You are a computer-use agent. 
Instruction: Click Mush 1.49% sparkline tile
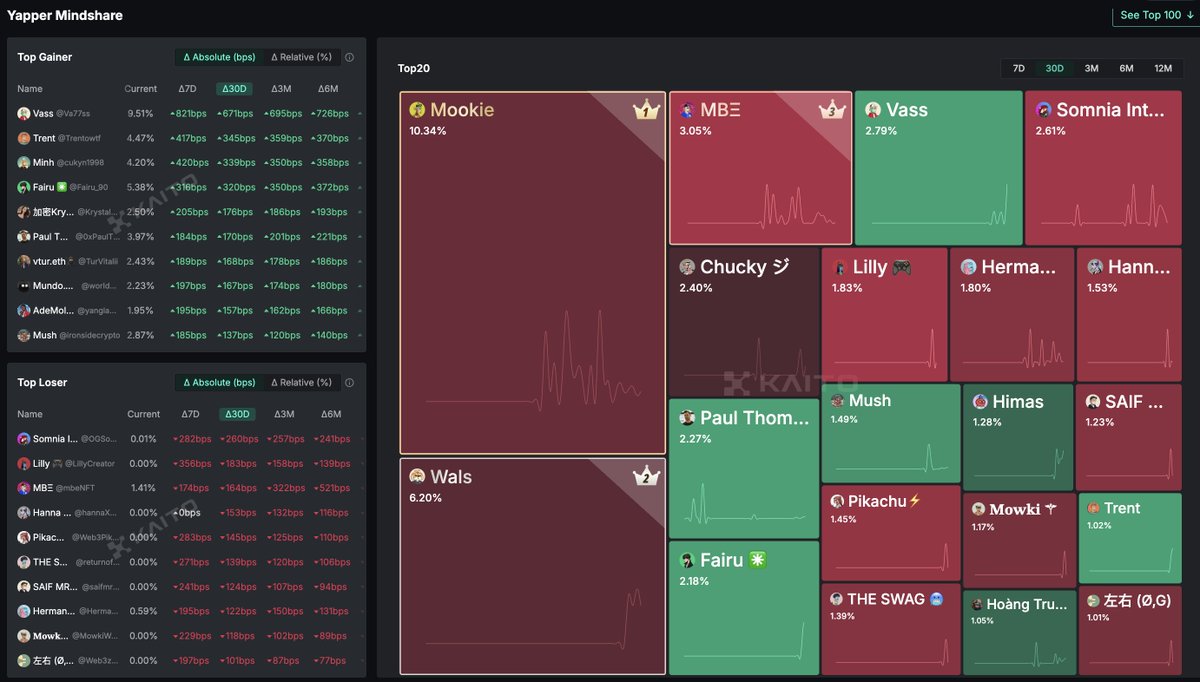890,434
